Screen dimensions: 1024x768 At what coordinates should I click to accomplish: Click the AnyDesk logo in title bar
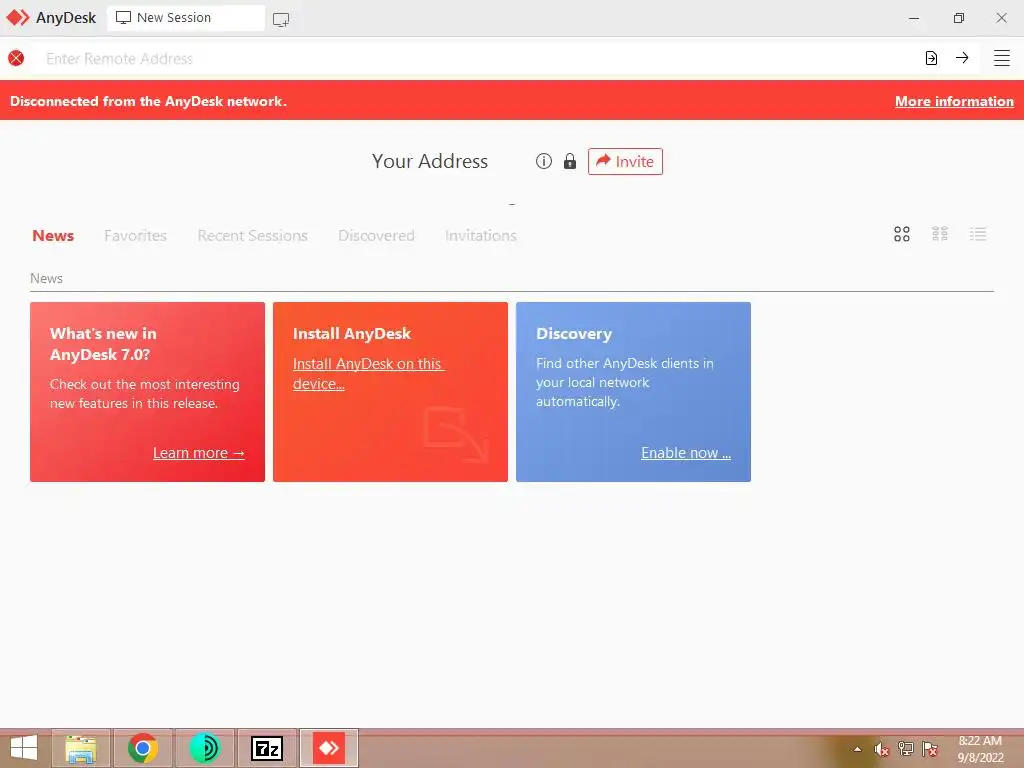coord(18,18)
